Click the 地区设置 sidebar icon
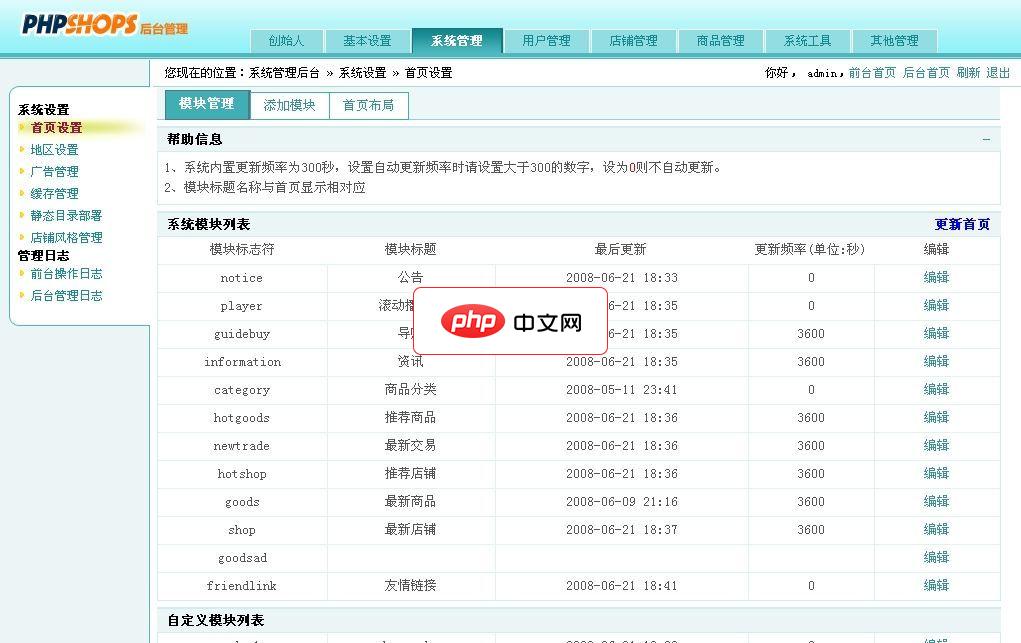Screen dimensions: 1021x643 tap(22, 149)
